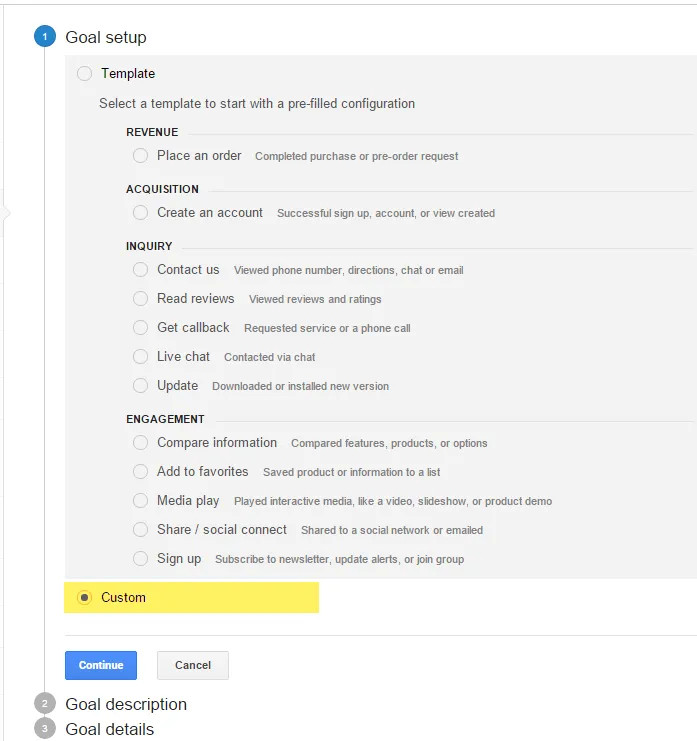
Task: Choose Compare information radio button
Action: click(x=140, y=443)
